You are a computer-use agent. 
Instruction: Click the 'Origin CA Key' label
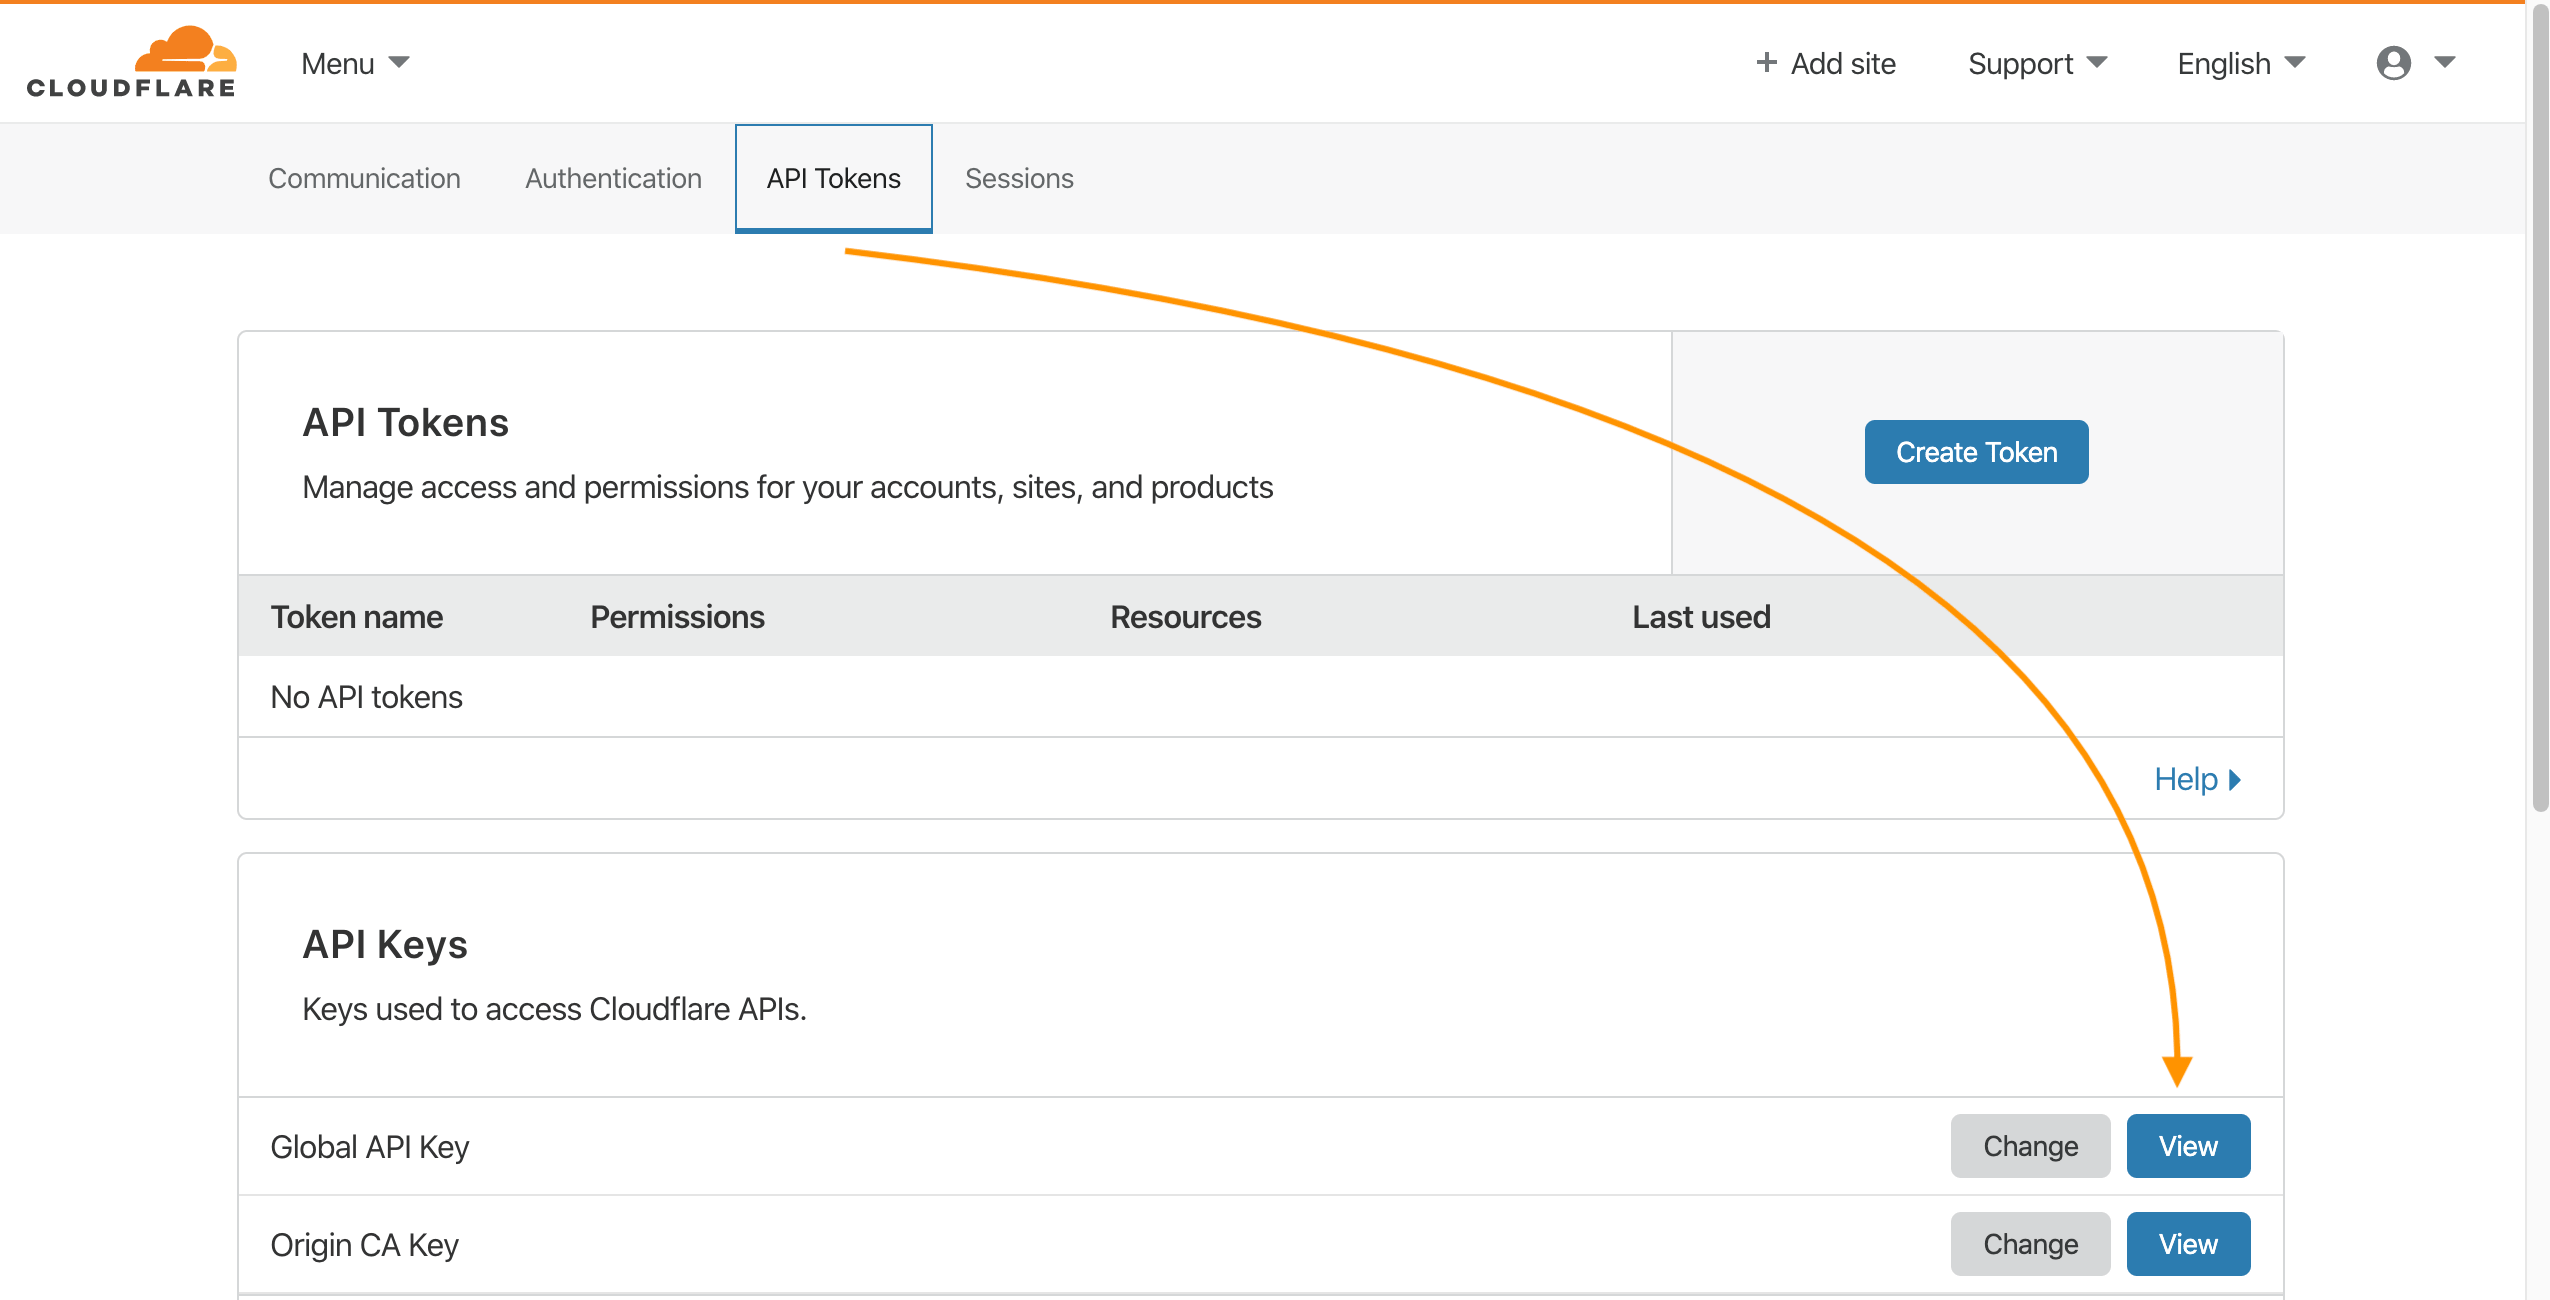point(365,1245)
